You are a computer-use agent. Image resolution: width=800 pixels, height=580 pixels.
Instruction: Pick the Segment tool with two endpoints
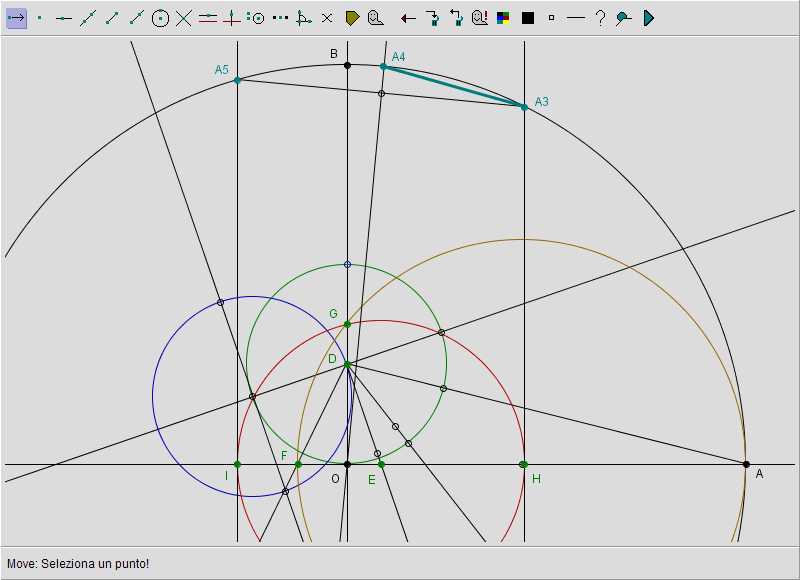[x=112, y=18]
